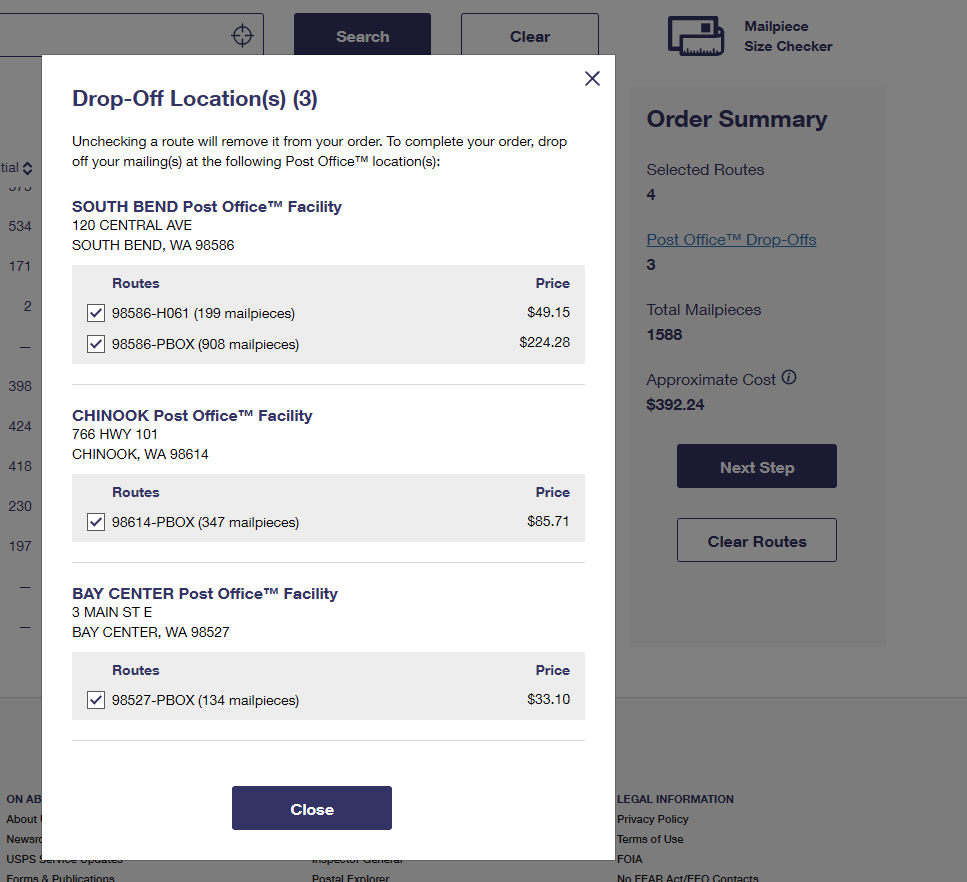Click the Next Step button

point(757,466)
